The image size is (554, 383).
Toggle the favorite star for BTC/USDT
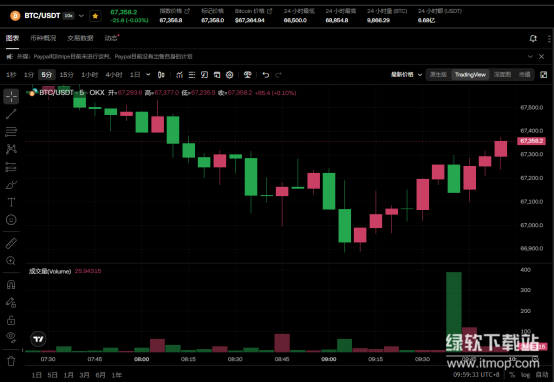pyautogui.click(x=95, y=16)
